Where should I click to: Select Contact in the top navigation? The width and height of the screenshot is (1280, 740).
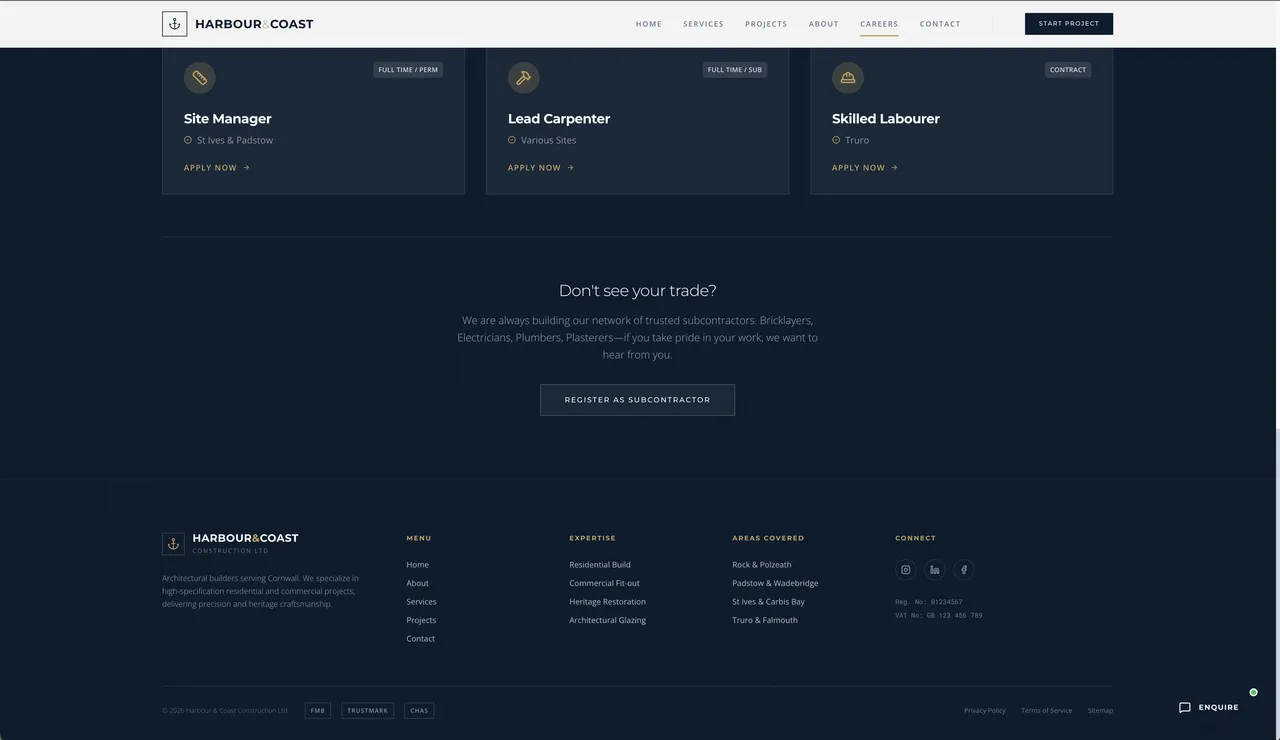pyautogui.click(x=940, y=24)
